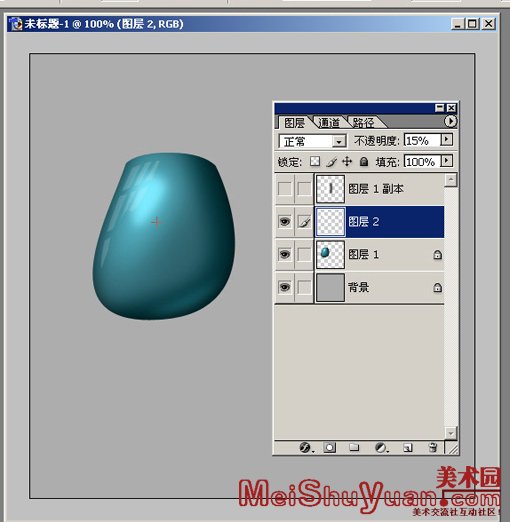Open the 不透明度 opacity slider arrow
The image size is (510, 522).
447,139
